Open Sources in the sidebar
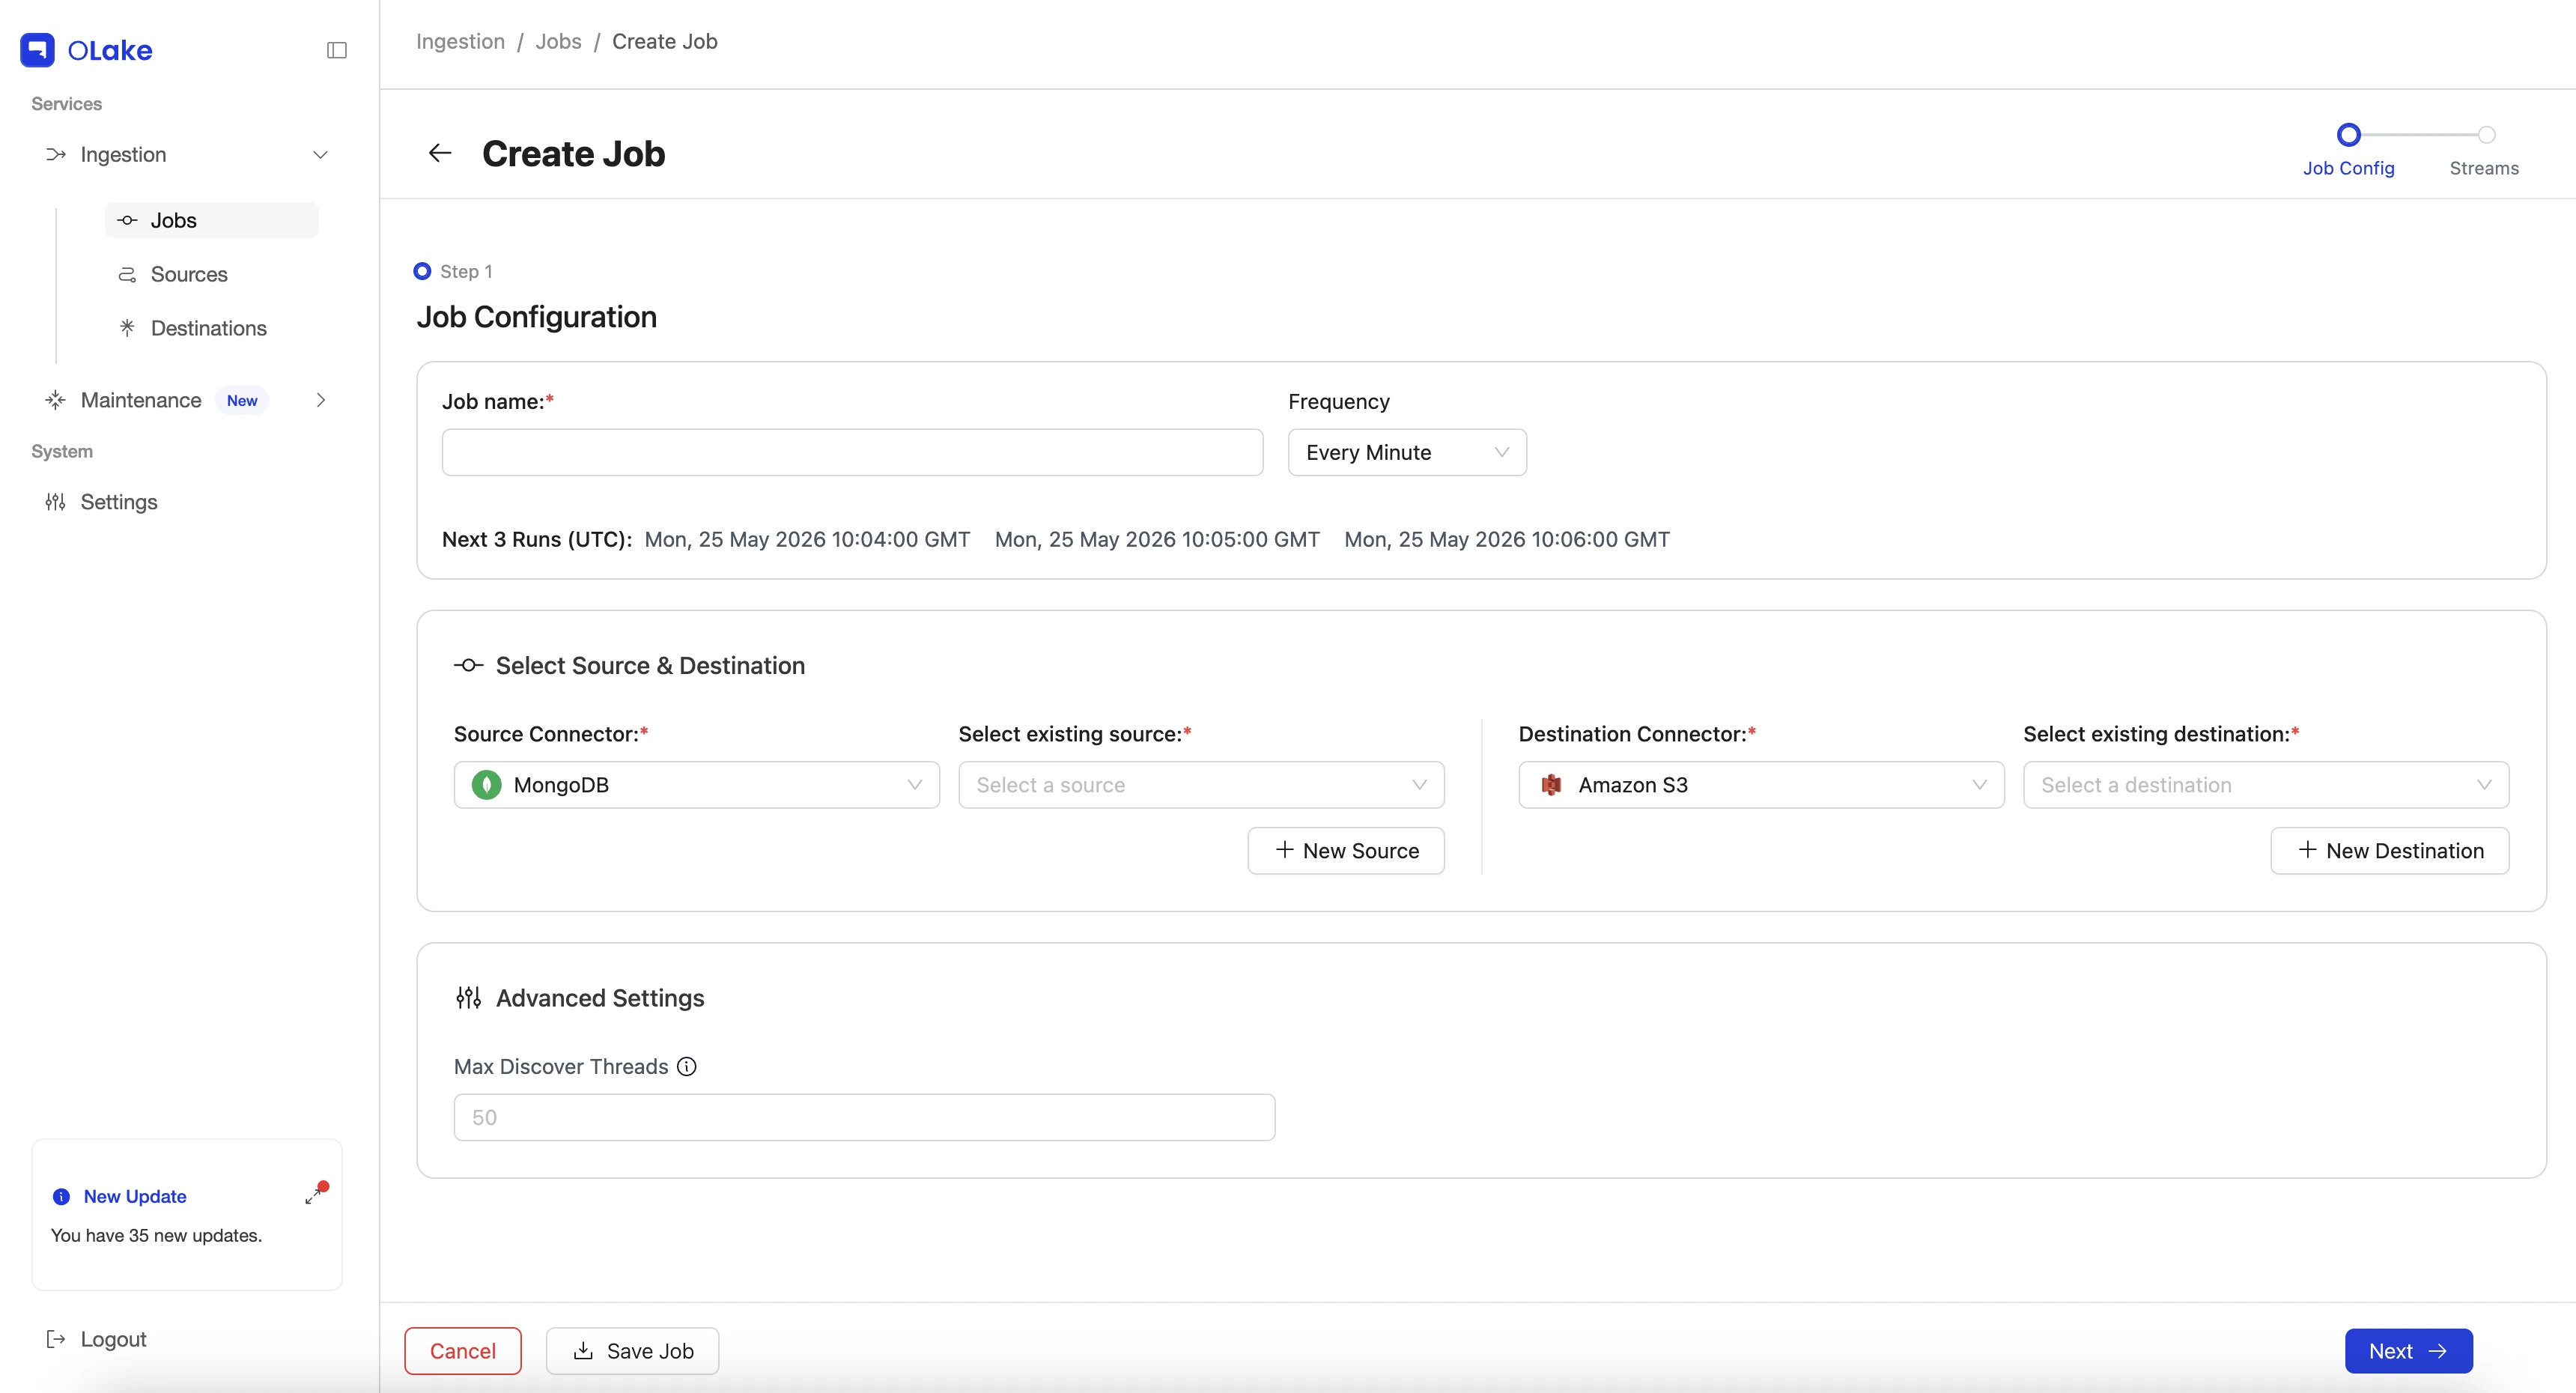The image size is (2576, 1393). tap(189, 274)
